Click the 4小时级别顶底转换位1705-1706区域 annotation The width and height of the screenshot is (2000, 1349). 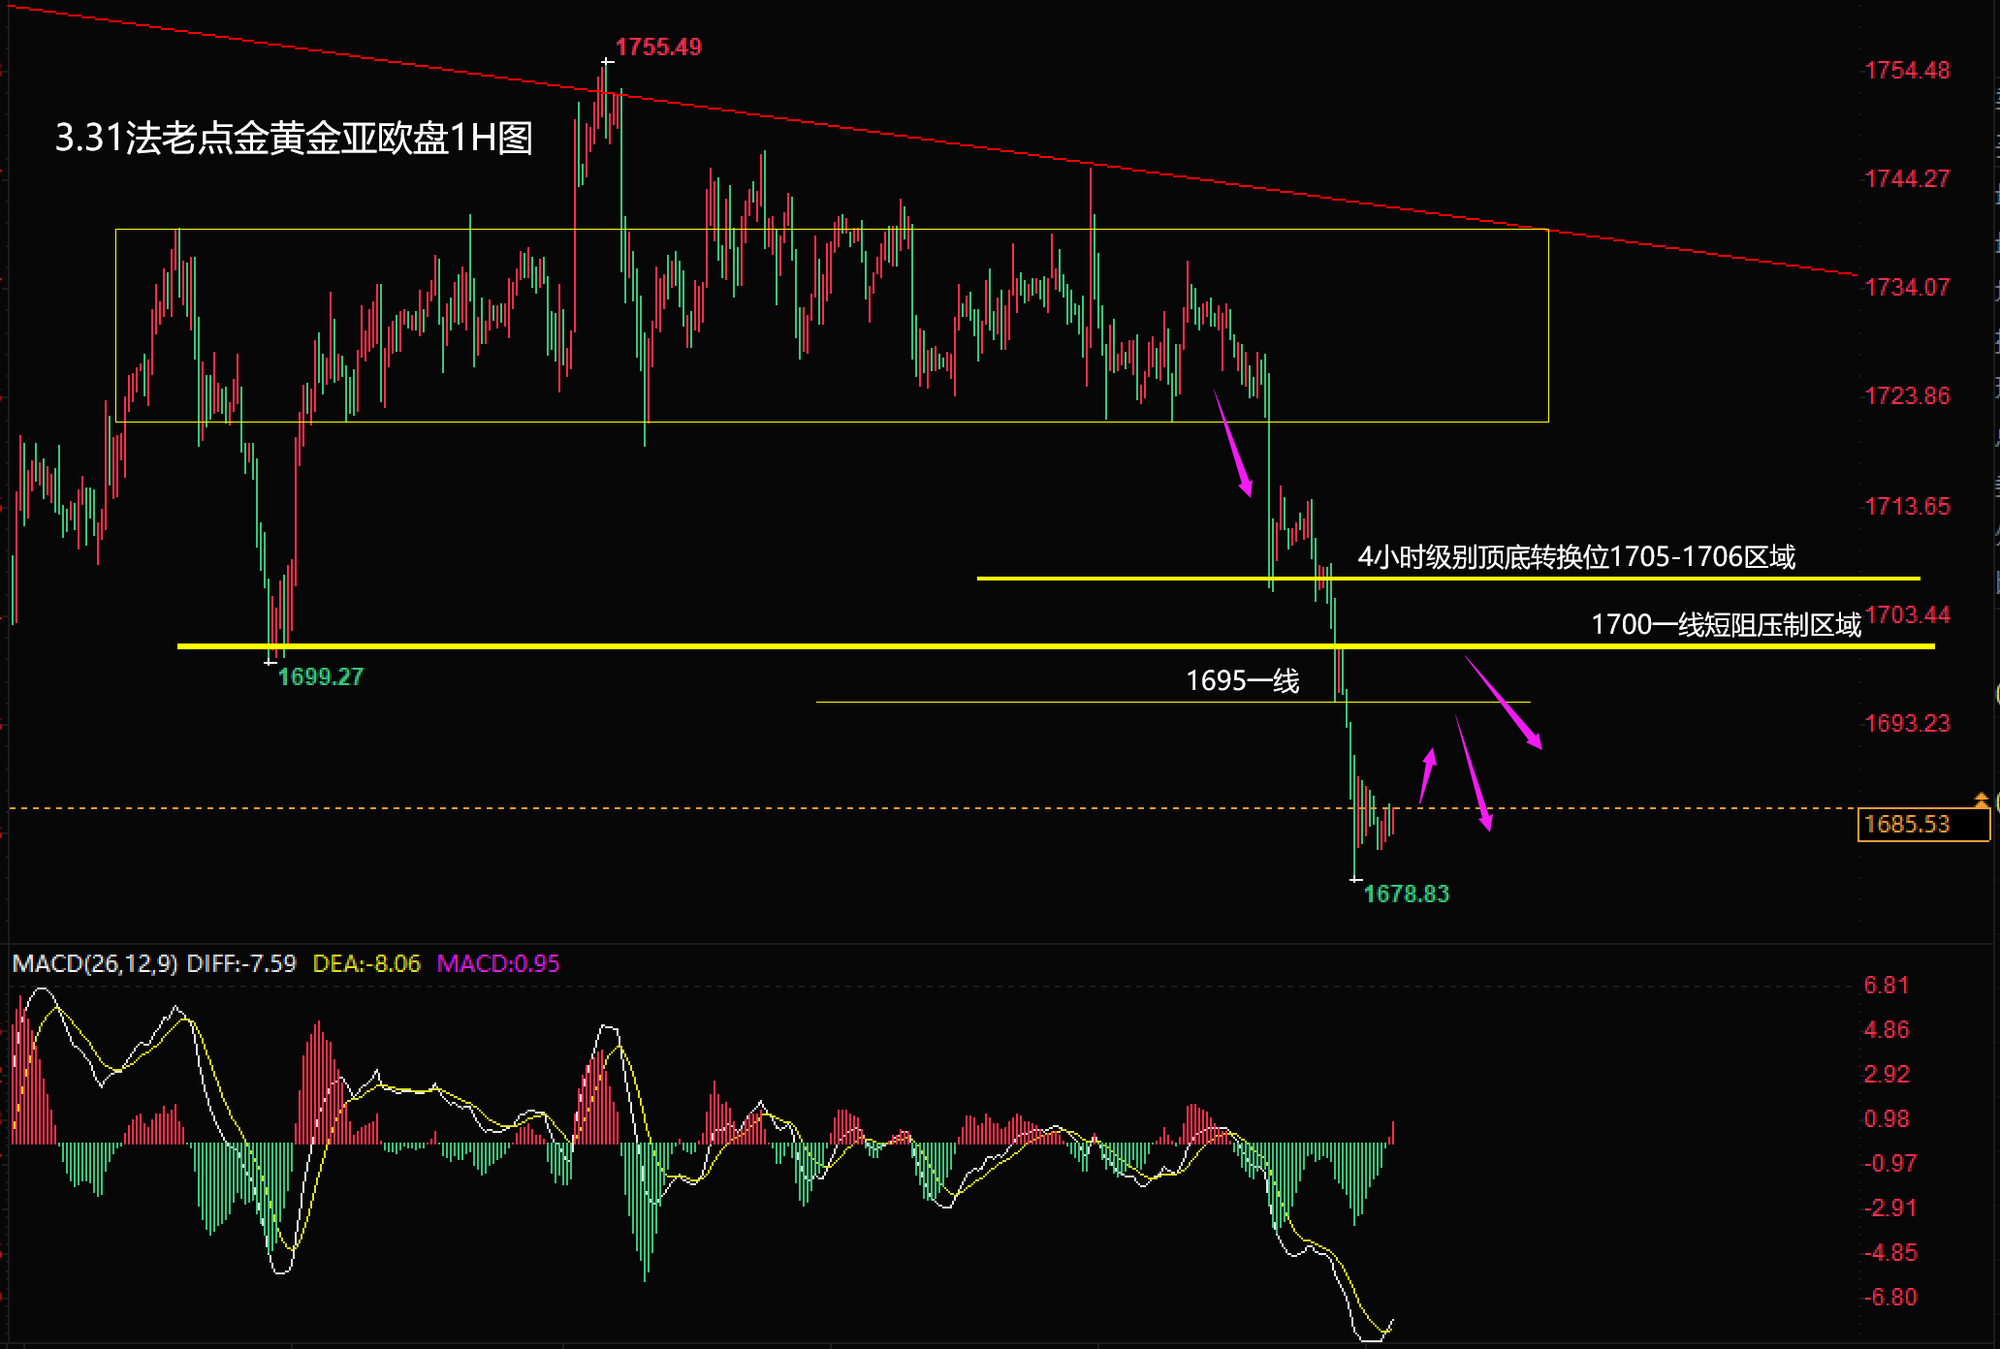1575,557
